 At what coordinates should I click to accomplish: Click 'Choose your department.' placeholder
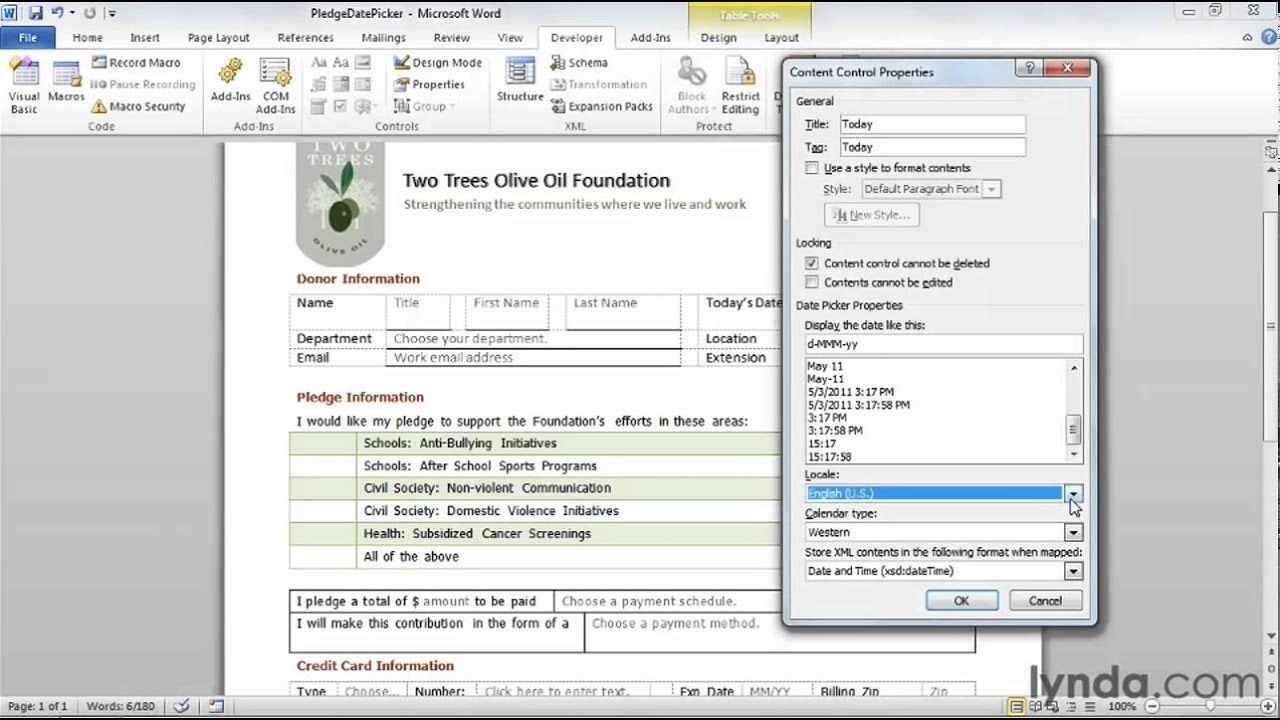tap(470, 338)
